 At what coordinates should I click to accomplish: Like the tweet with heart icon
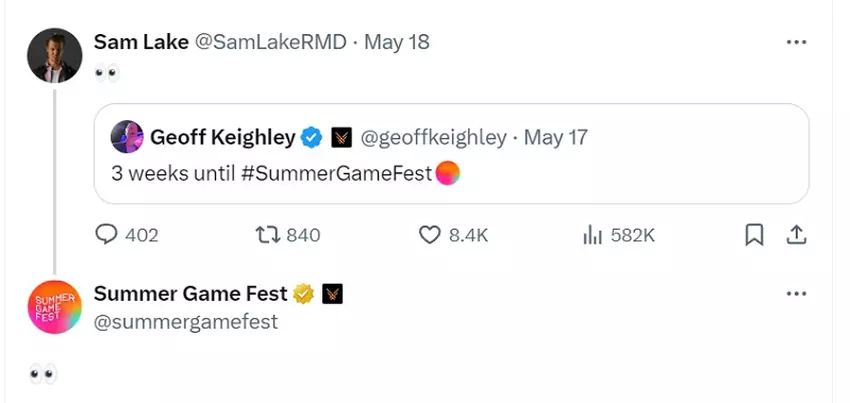pos(429,235)
